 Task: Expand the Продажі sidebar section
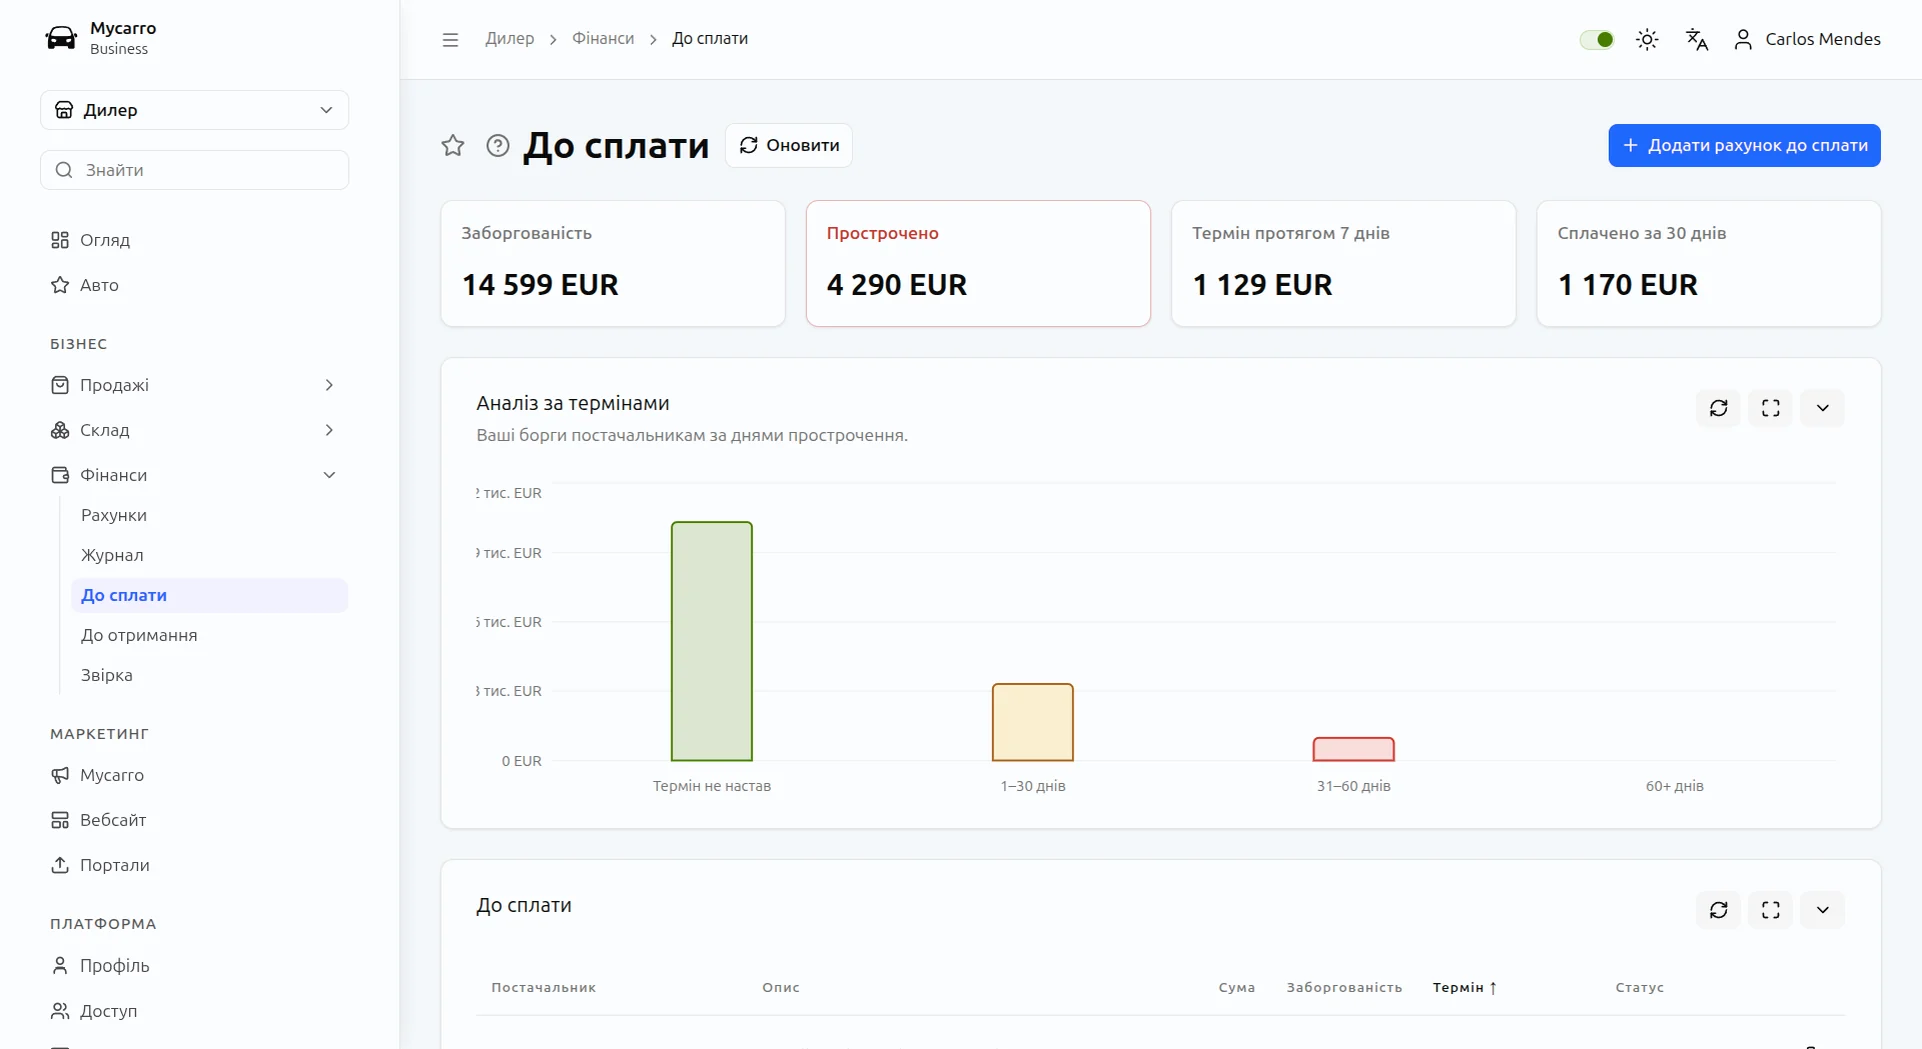194,385
